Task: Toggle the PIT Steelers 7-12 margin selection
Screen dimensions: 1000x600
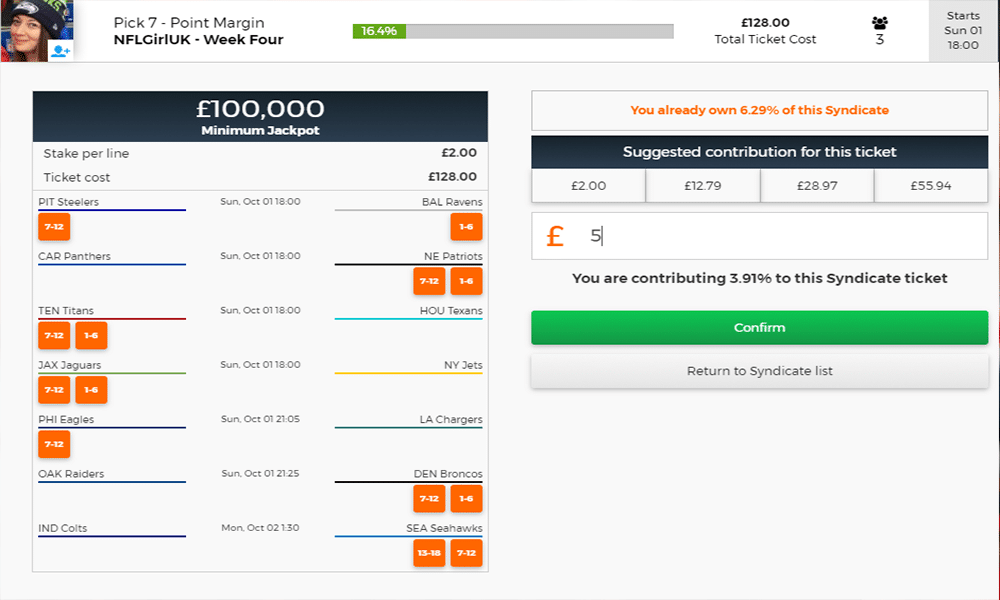Action: click(54, 227)
